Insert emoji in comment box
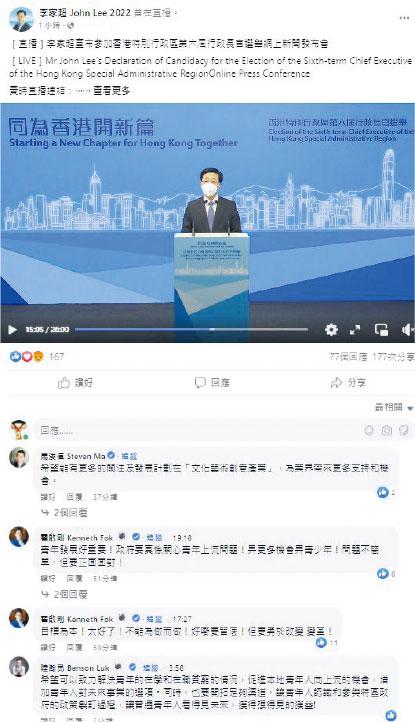The image size is (415, 722). coord(369,431)
